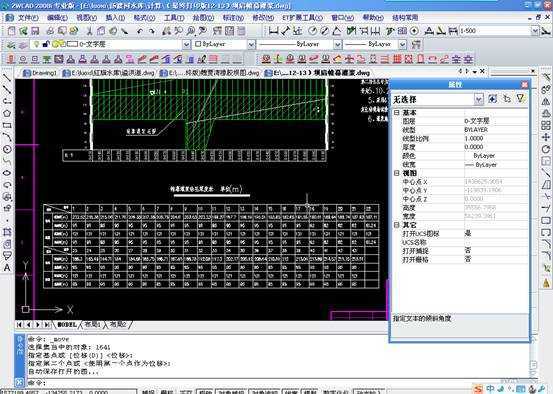
Task: Click the Move tool in the right toolbar
Action: pos(546,137)
